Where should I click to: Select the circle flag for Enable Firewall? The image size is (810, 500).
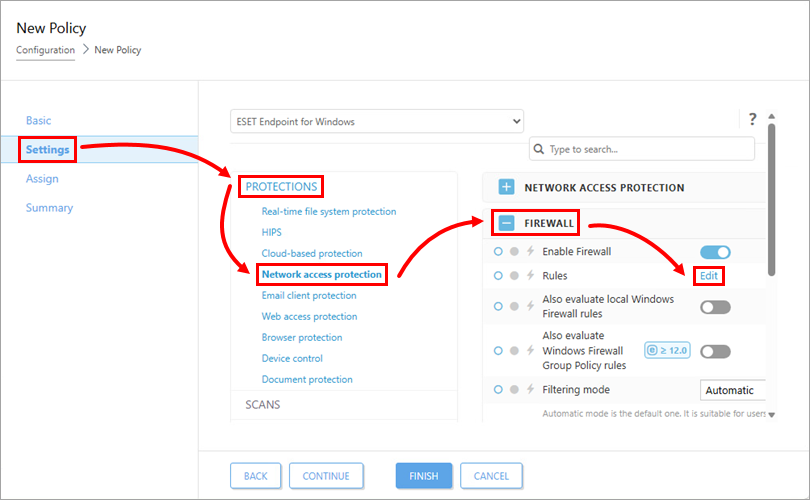point(498,252)
